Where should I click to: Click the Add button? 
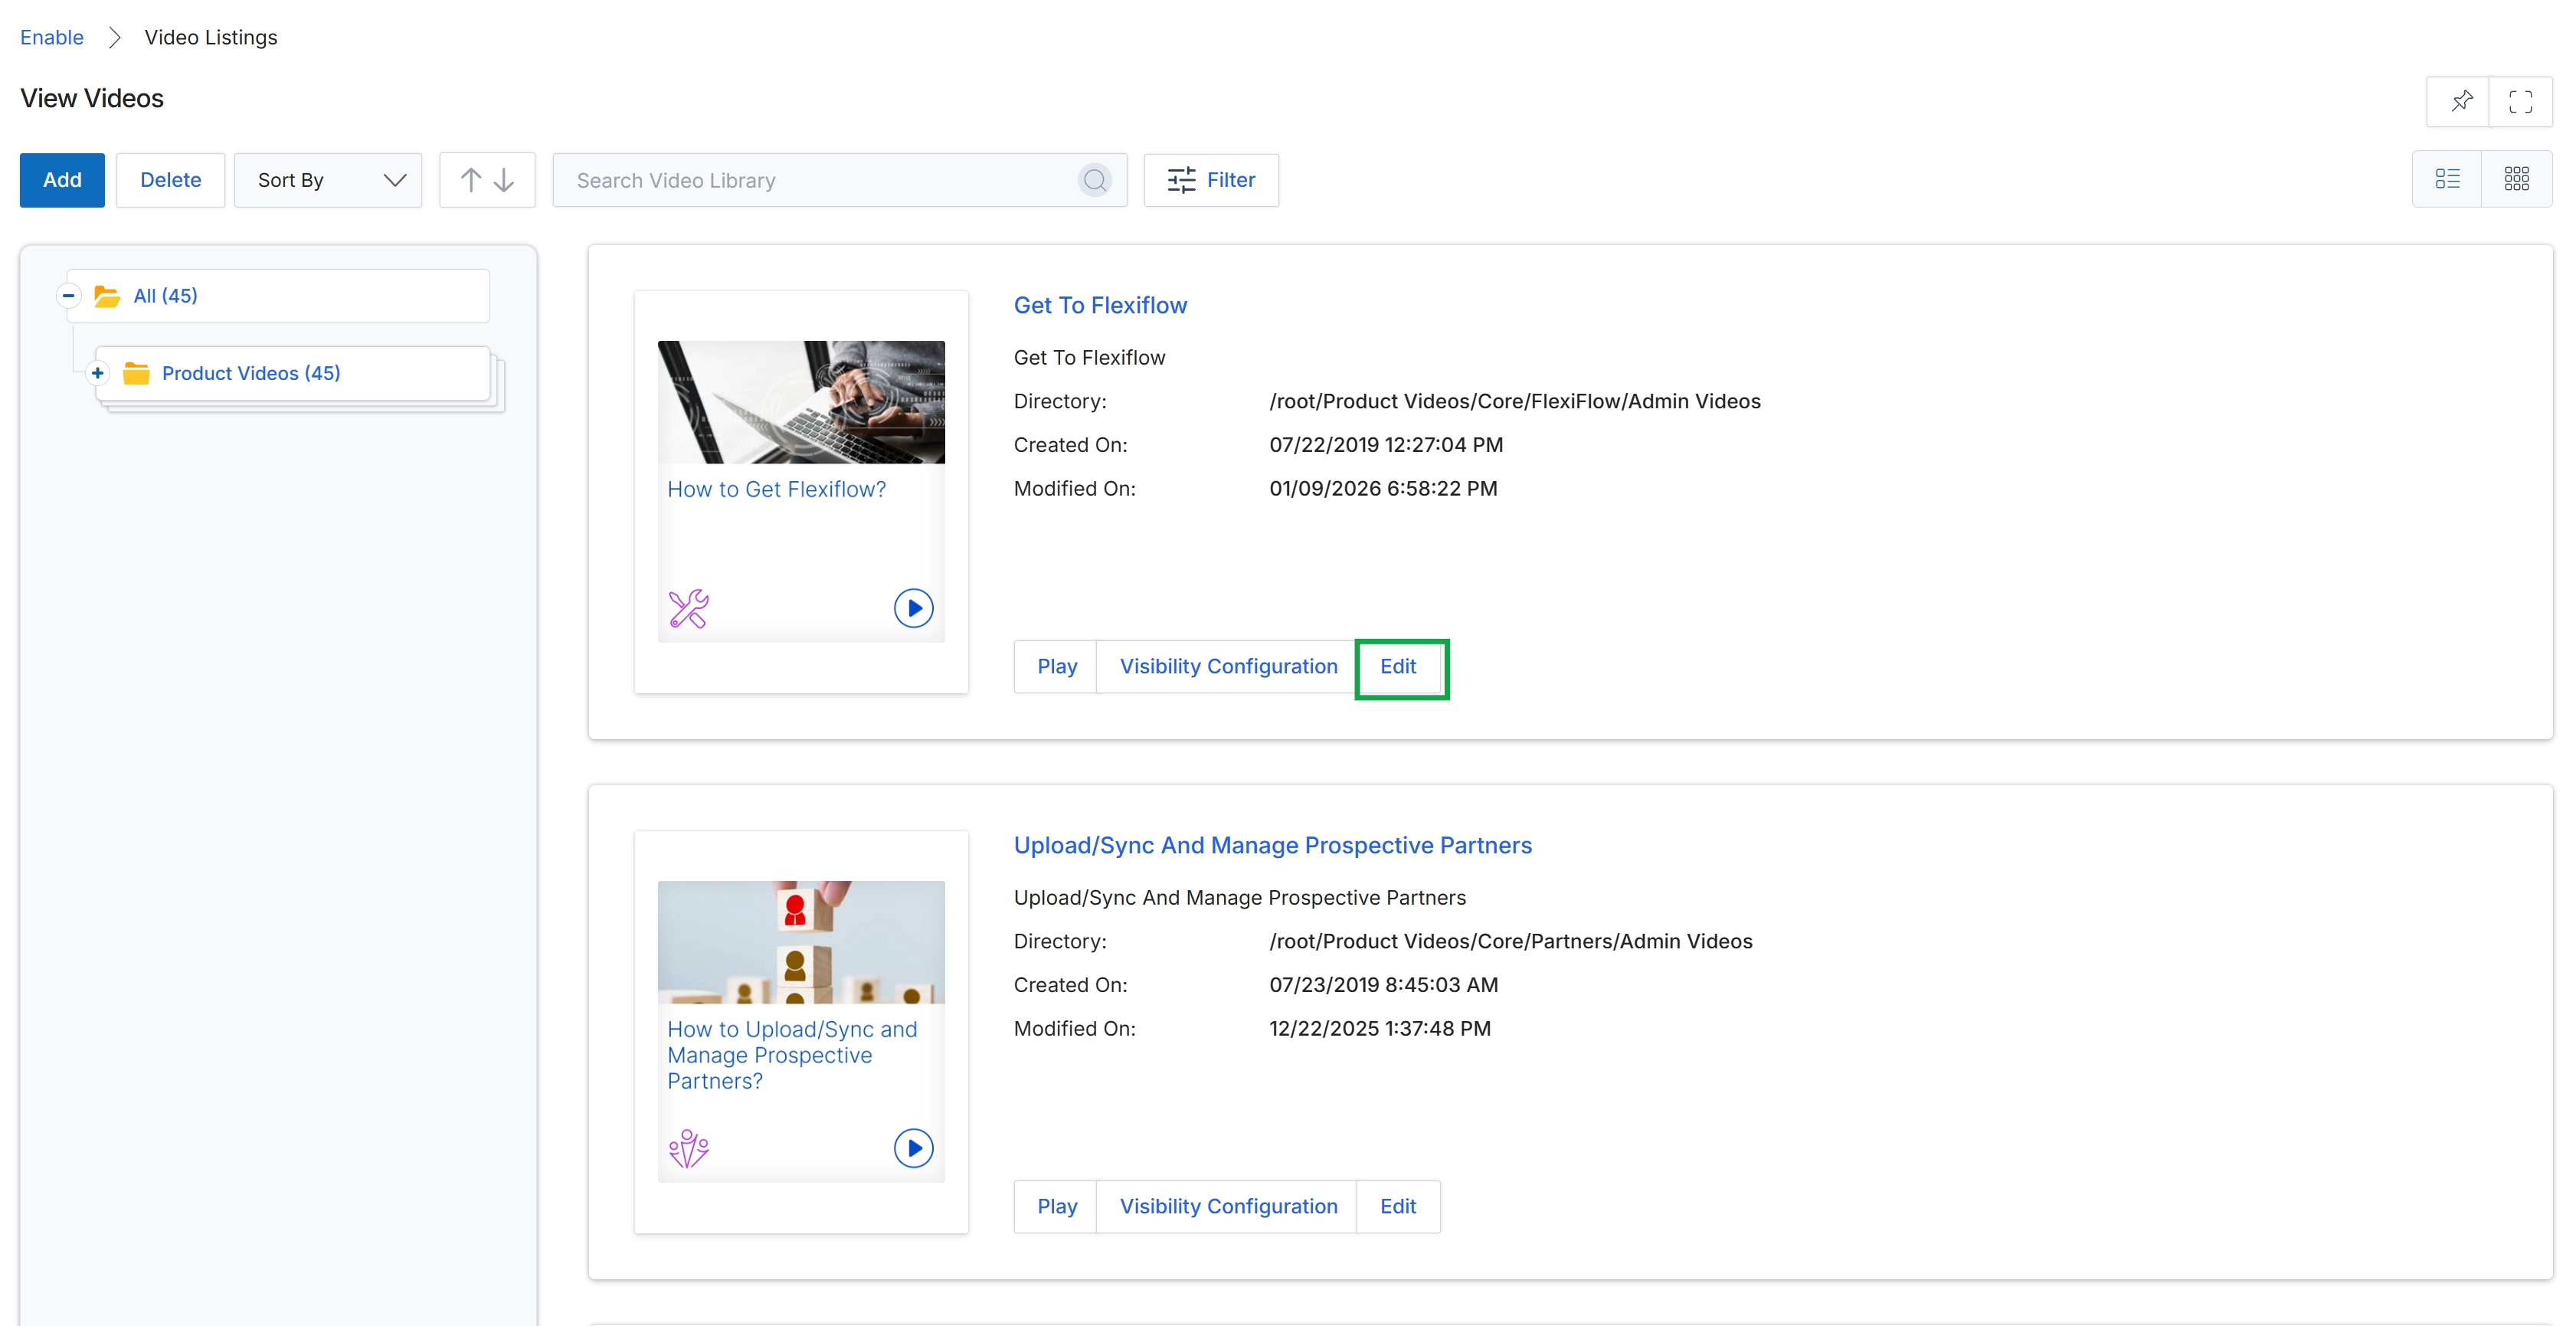[62, 180]
